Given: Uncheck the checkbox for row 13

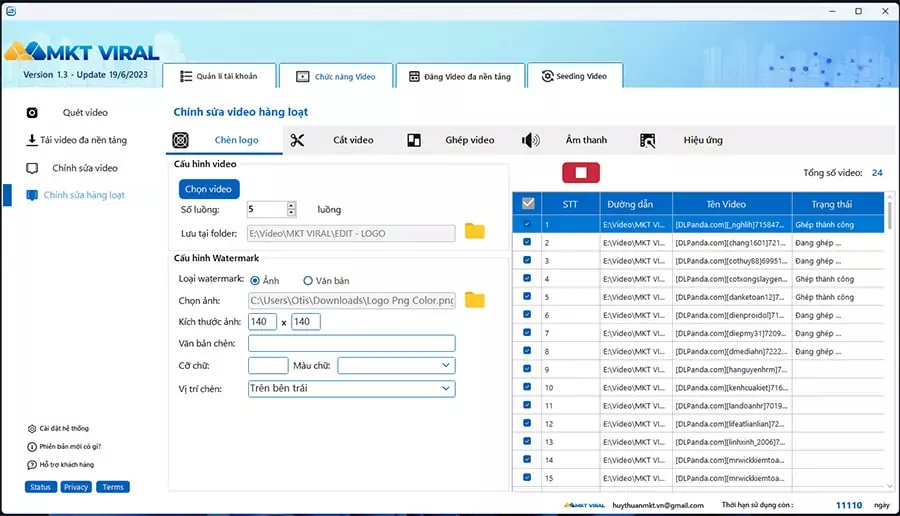Looking at the screenshot, I should pyautogui.click(x=527, y=441).
